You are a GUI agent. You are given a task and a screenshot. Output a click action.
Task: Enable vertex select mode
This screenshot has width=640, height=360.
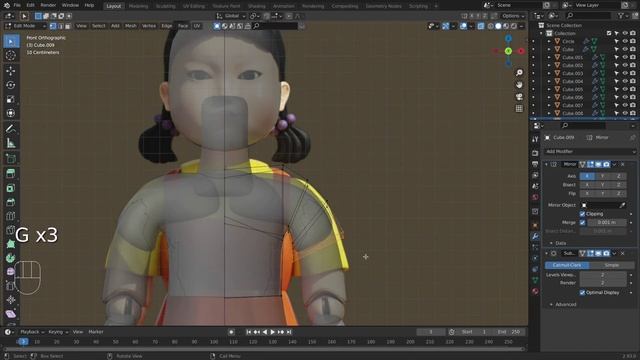pyautogui.click(x=53, y=26)
